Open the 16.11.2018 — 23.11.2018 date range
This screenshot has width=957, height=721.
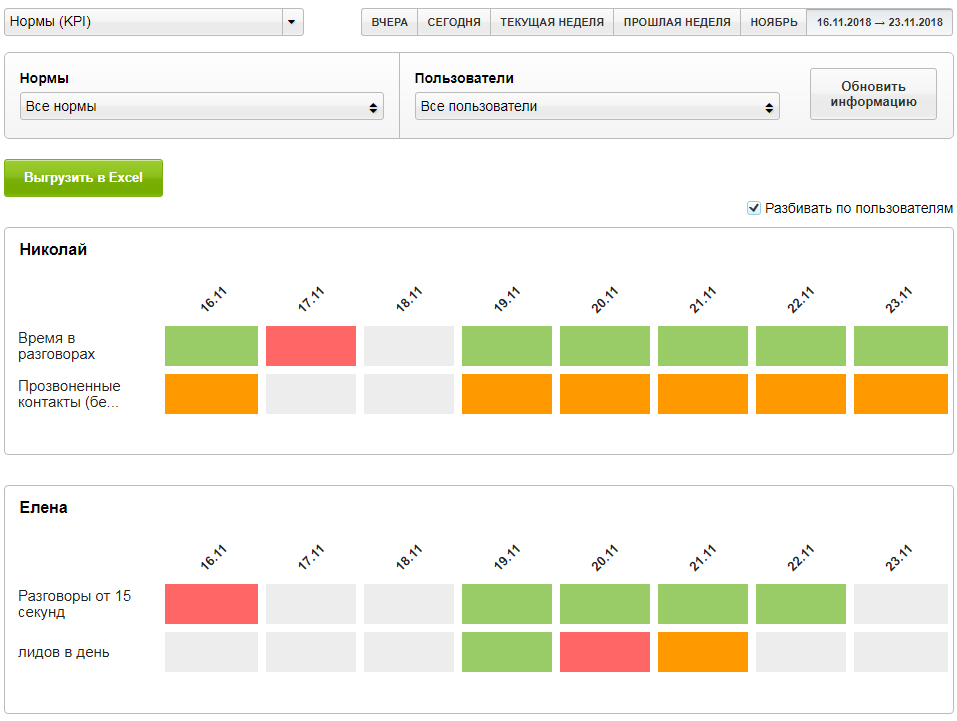[x=879, y=22]
